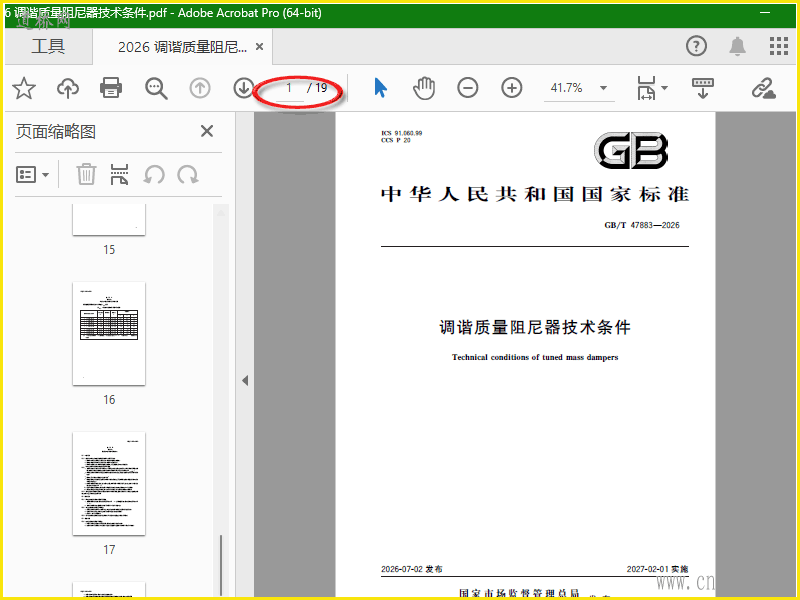Expand the page fit options arrow
The width and height of the screenshot is (800, 600).
[x=664, y=88]
